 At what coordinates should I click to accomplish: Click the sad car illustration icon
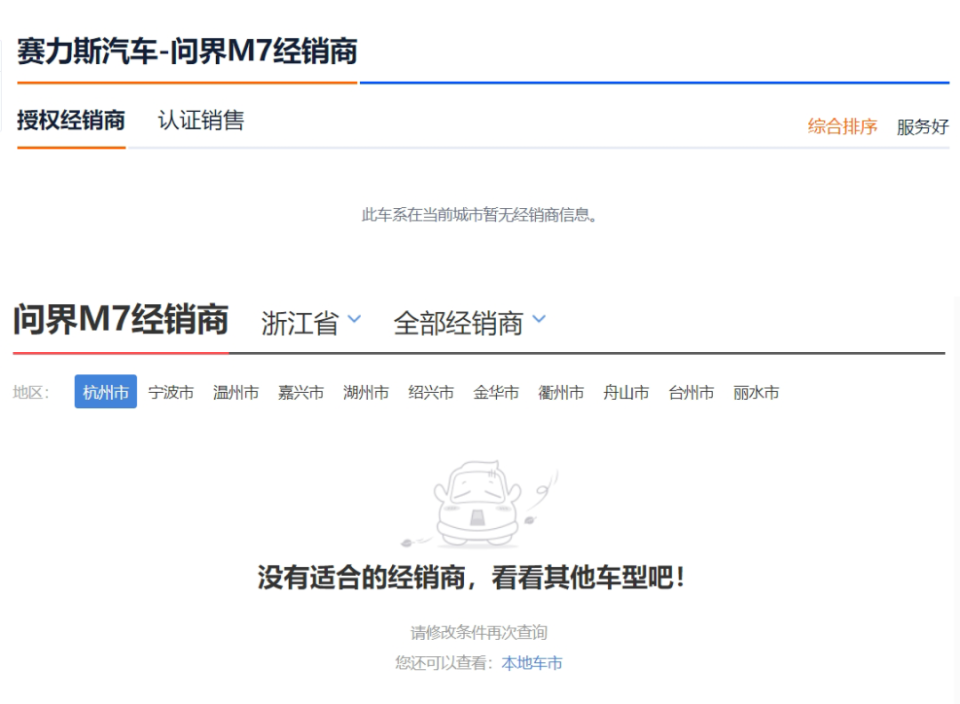click(x=478, y=505)
